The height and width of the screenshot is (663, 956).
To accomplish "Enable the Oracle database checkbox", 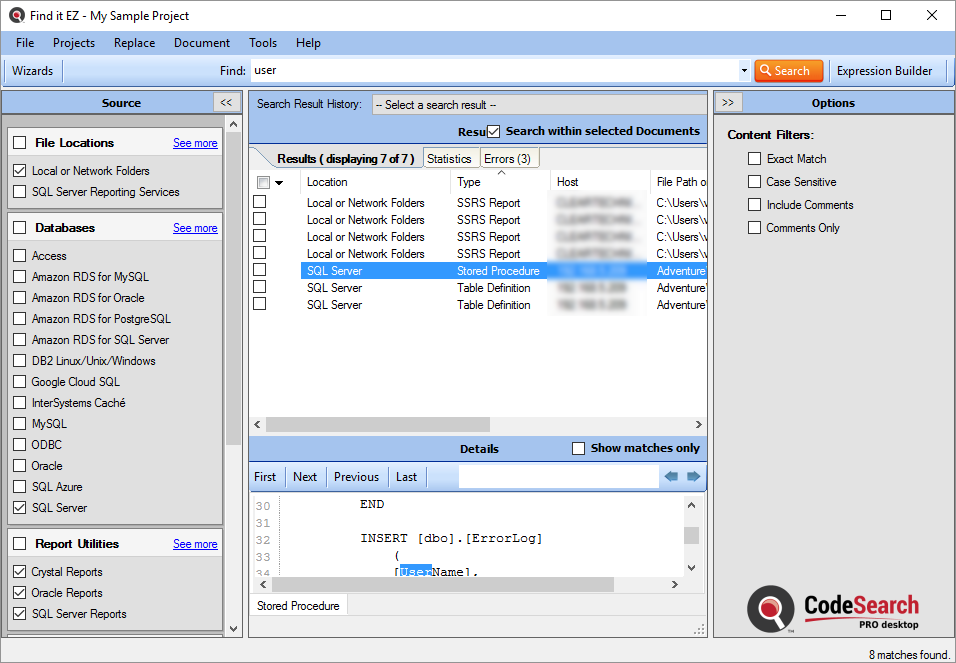I will [20, 465].
